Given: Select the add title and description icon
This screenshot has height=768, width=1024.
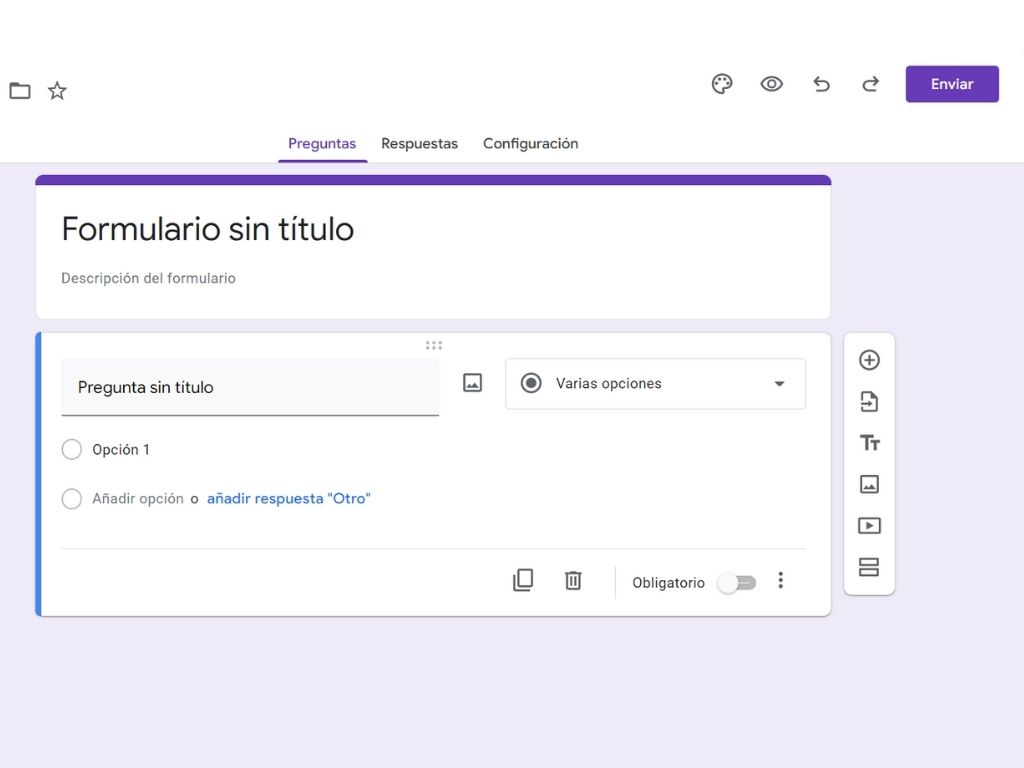Looking at the screenshot, I should pyautogui.click(x=869, y=442).
